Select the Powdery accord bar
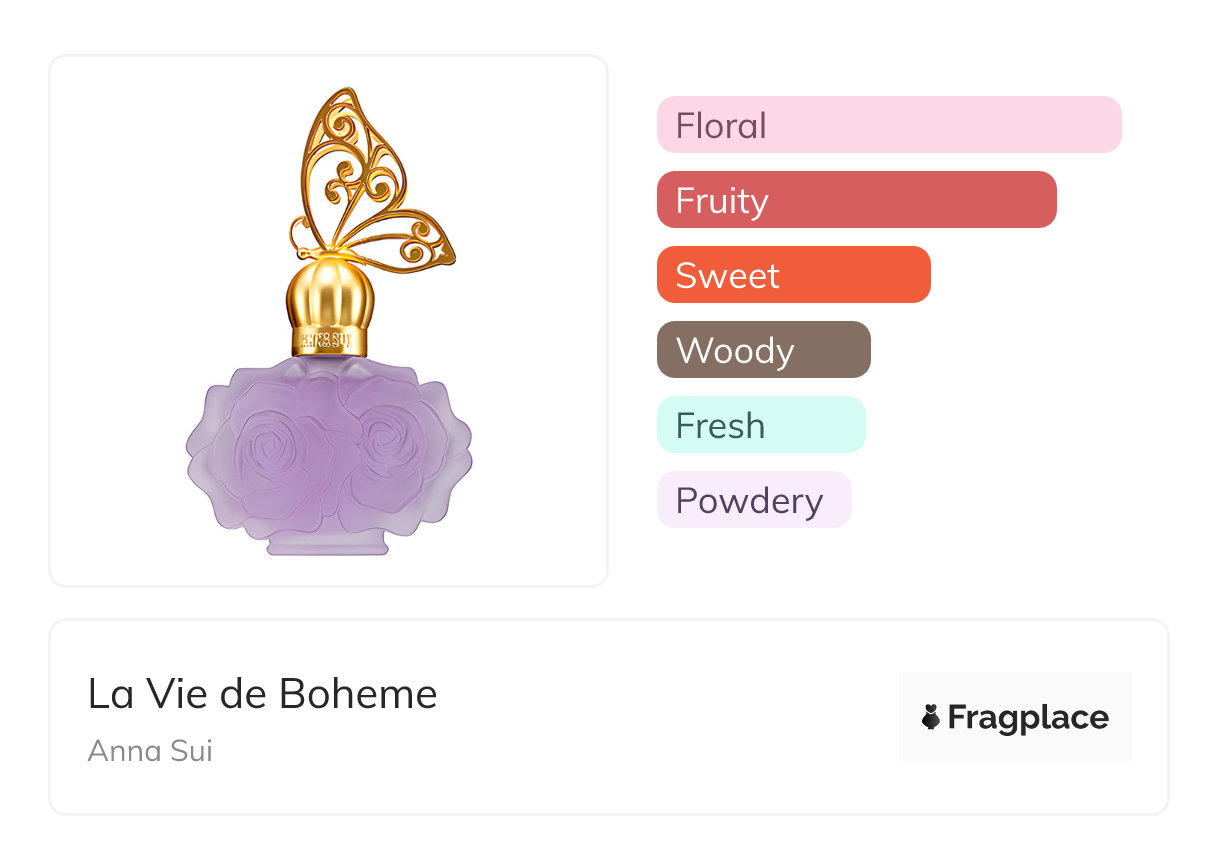Image resolution: width=1218 pixels, height=864 pixels. (x=753, y=500)
